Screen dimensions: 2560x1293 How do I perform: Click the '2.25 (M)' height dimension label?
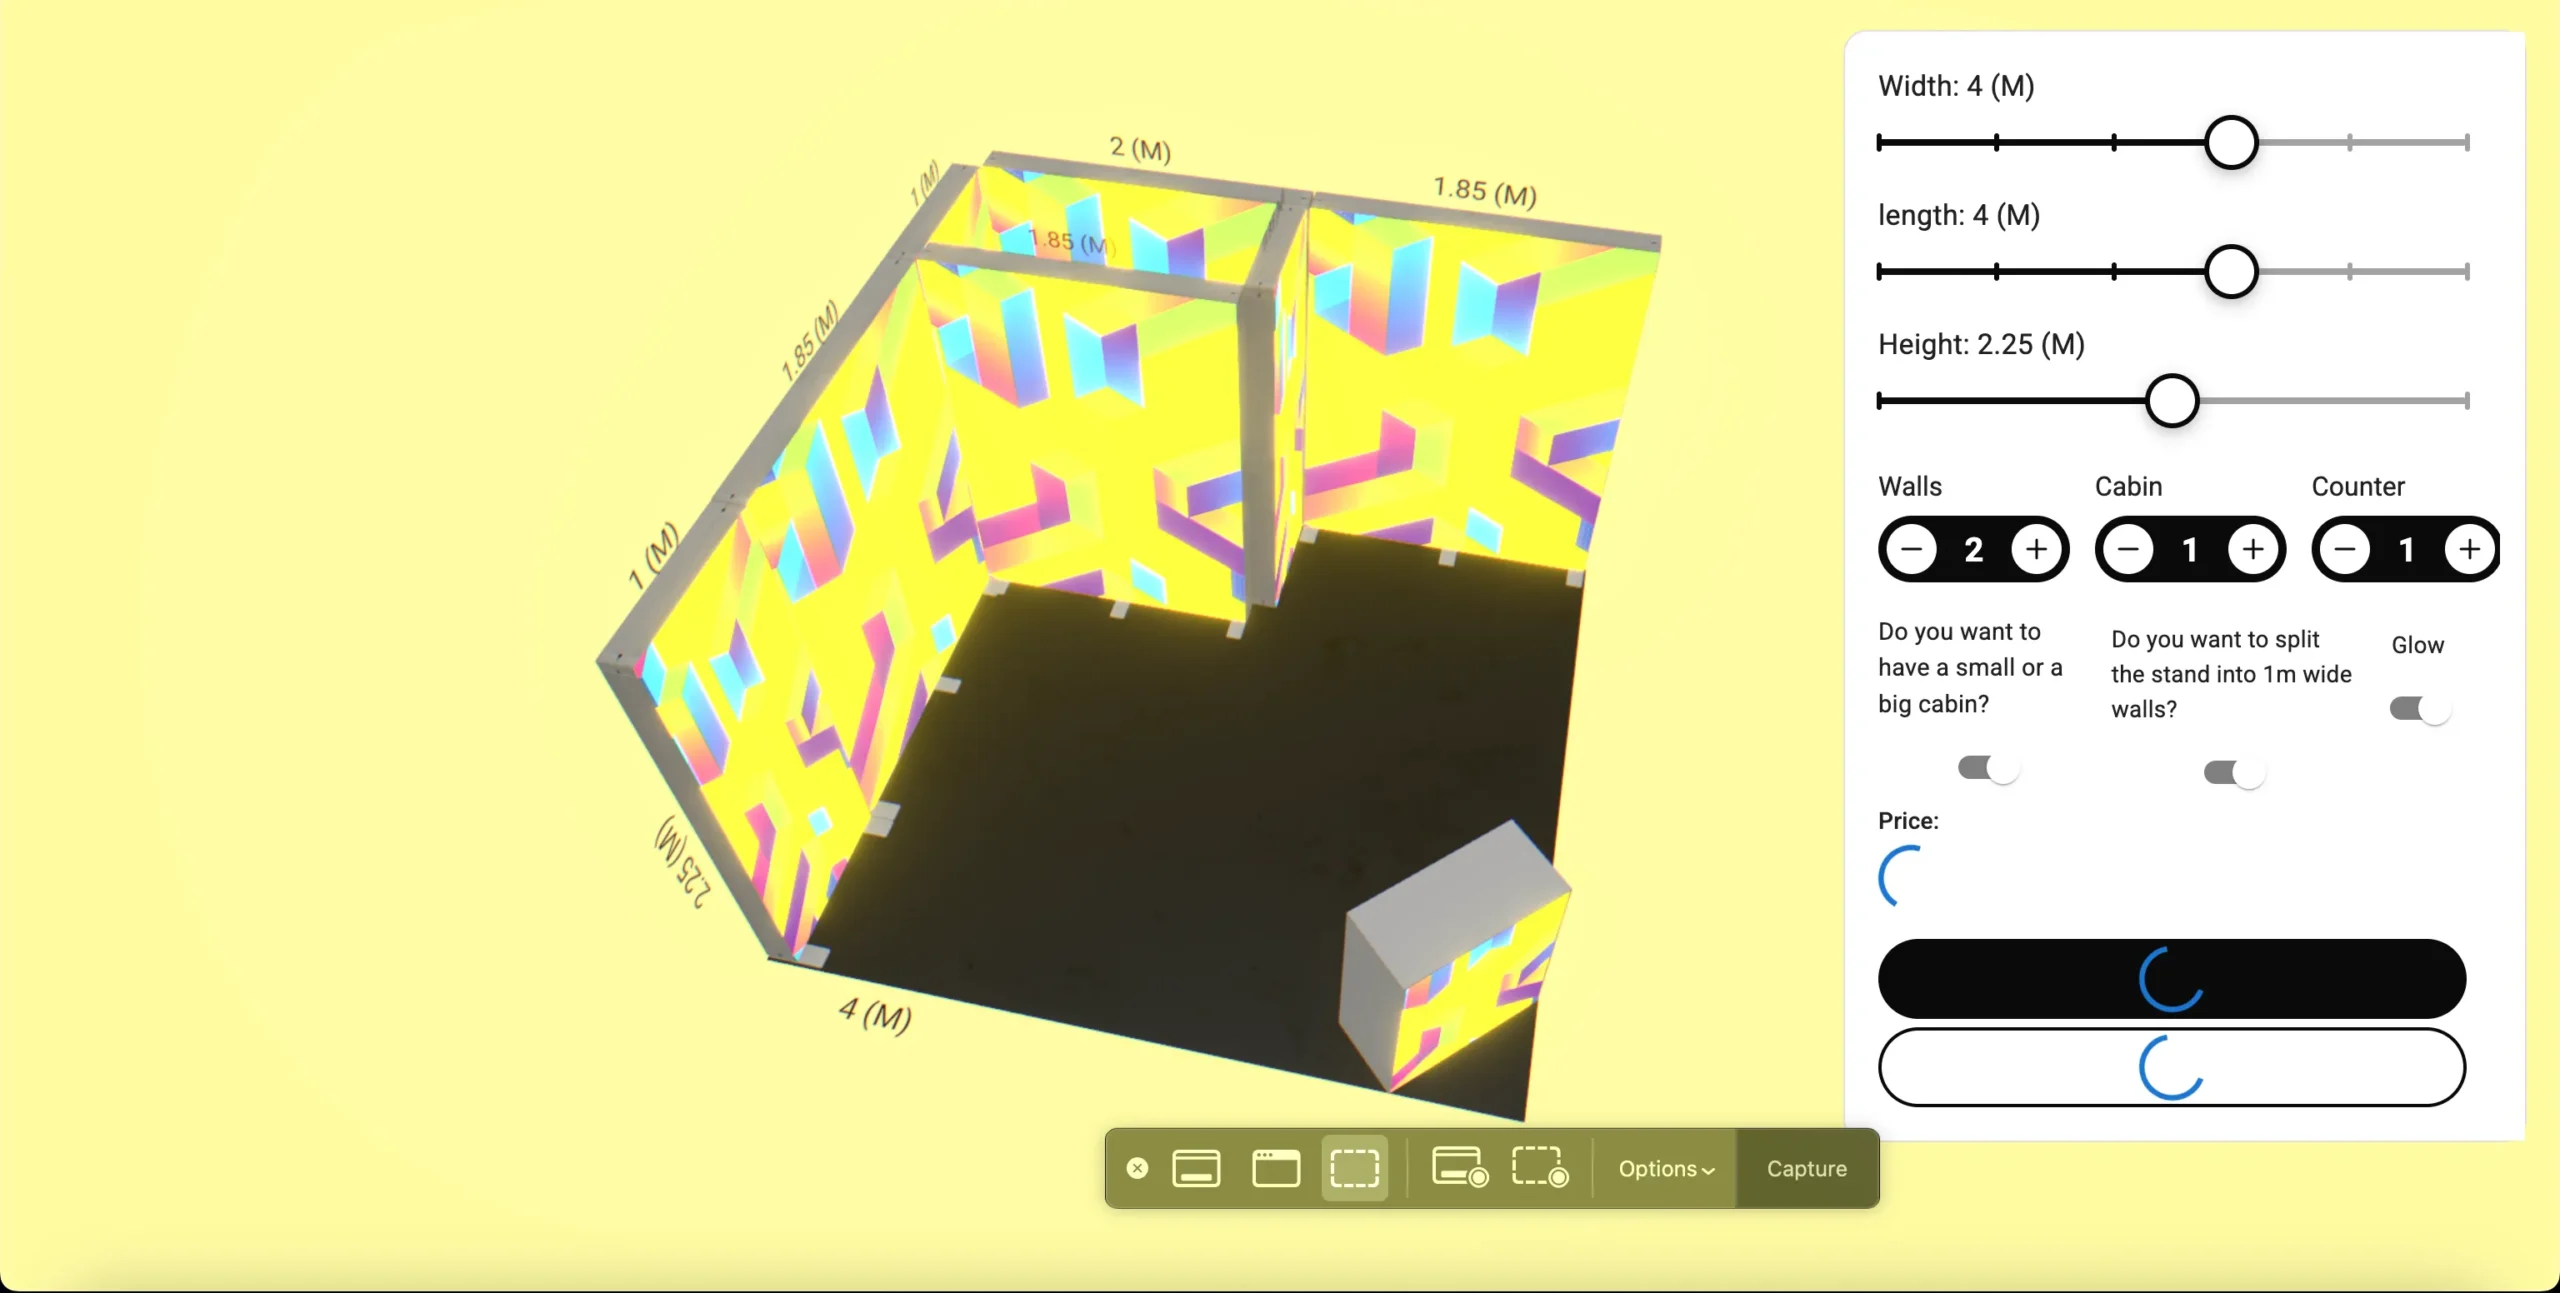(x=683, y=861)
